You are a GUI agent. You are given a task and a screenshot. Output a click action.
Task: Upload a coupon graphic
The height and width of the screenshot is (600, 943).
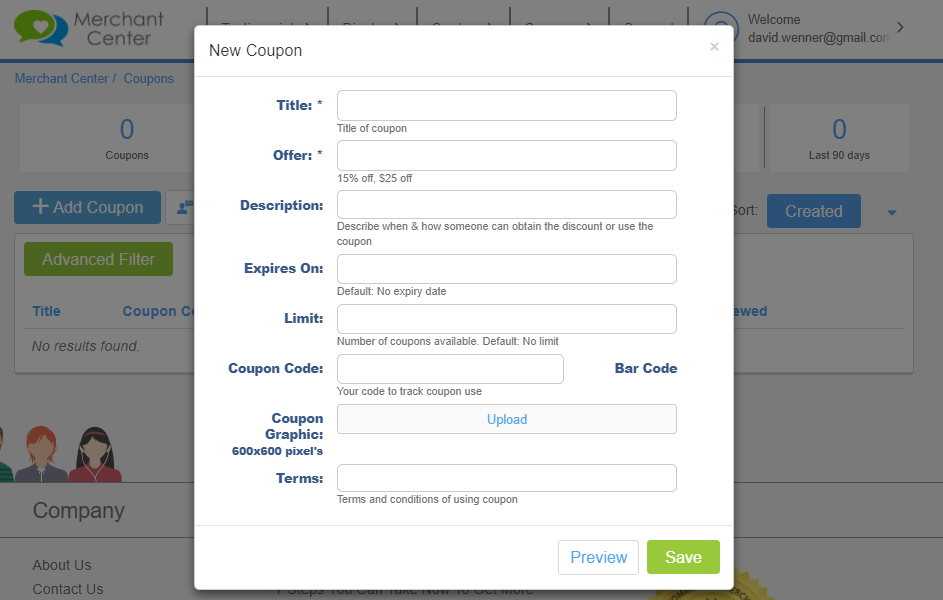click(x=506, y=419)
